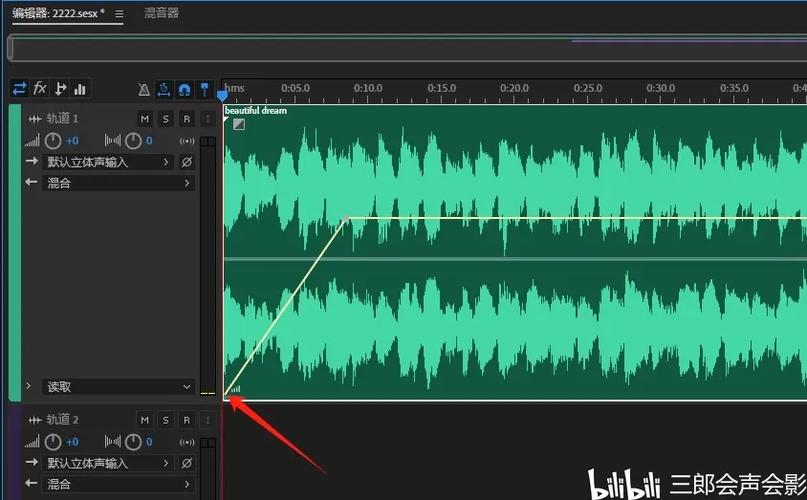Arm Track 2 for record with R
807x500 pixels.
(186, 420)
